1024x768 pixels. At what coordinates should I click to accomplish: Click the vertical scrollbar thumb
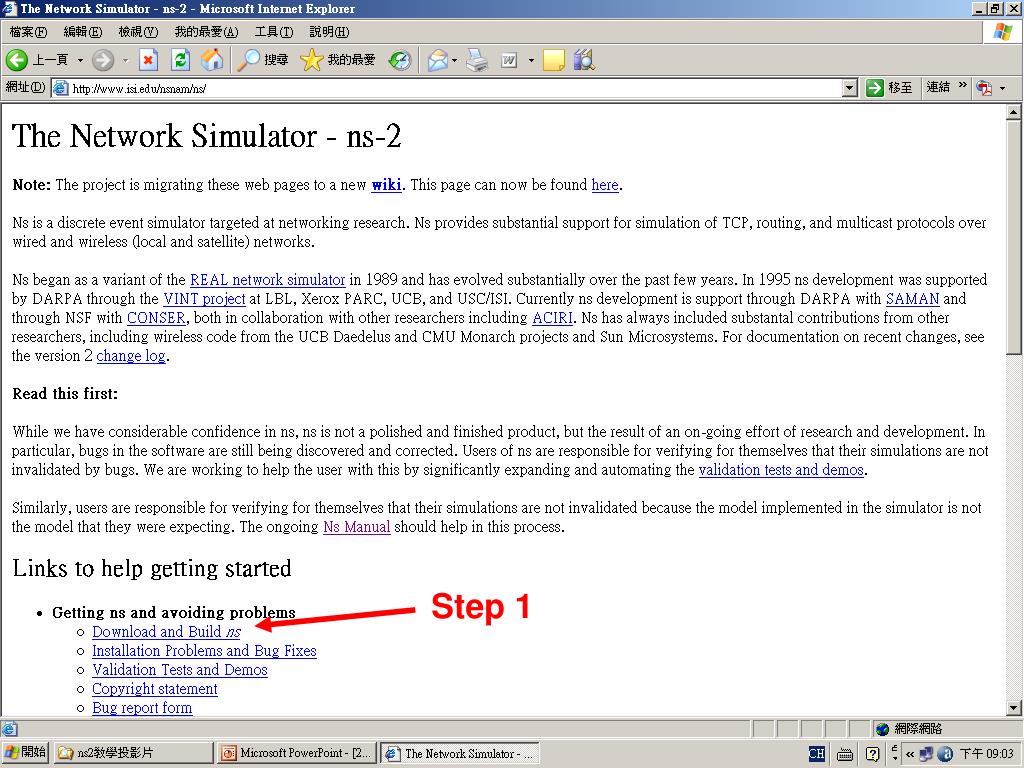[1014, 237]
